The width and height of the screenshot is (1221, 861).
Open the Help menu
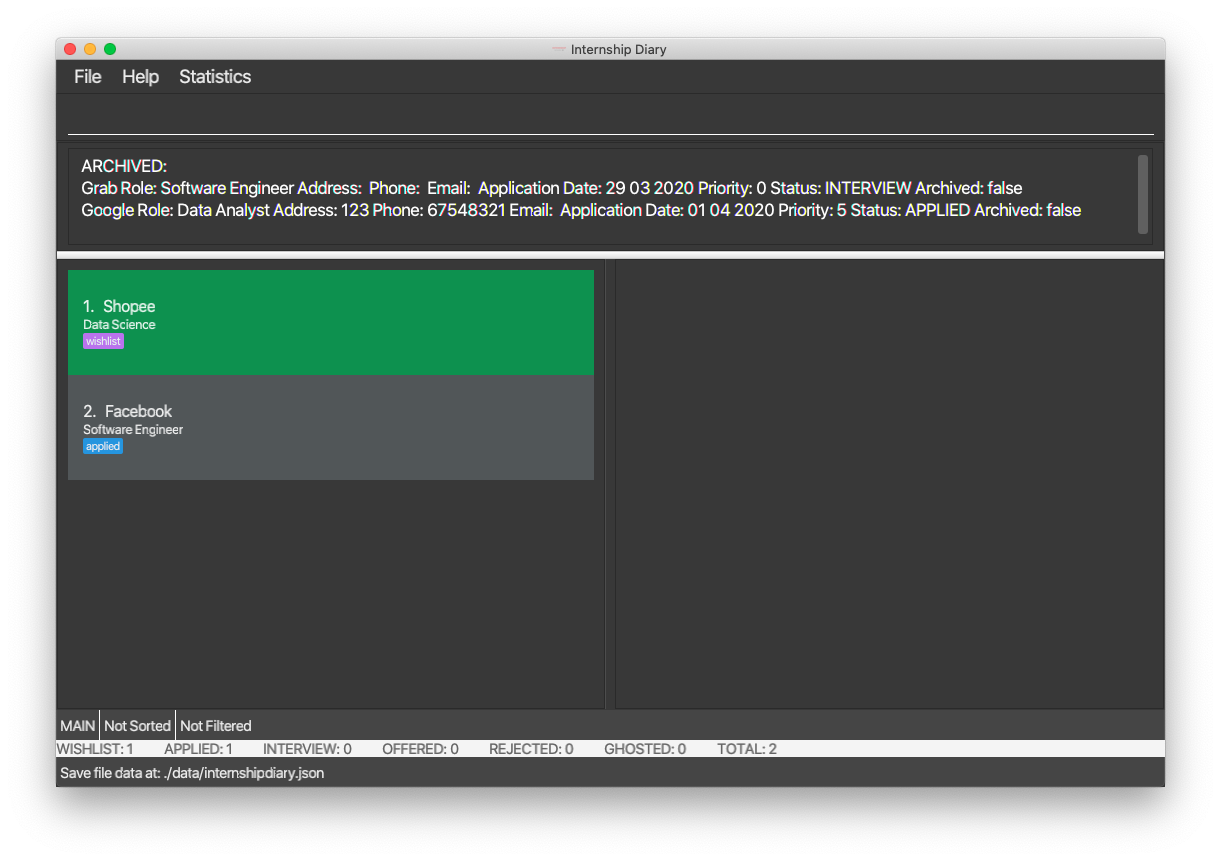click(140, 77)
